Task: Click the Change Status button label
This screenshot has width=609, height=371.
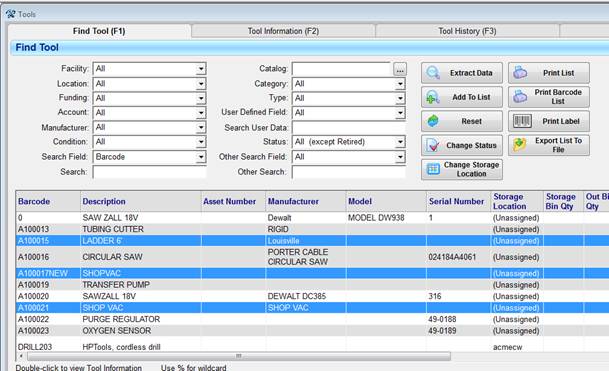Action: pos(471,145)
